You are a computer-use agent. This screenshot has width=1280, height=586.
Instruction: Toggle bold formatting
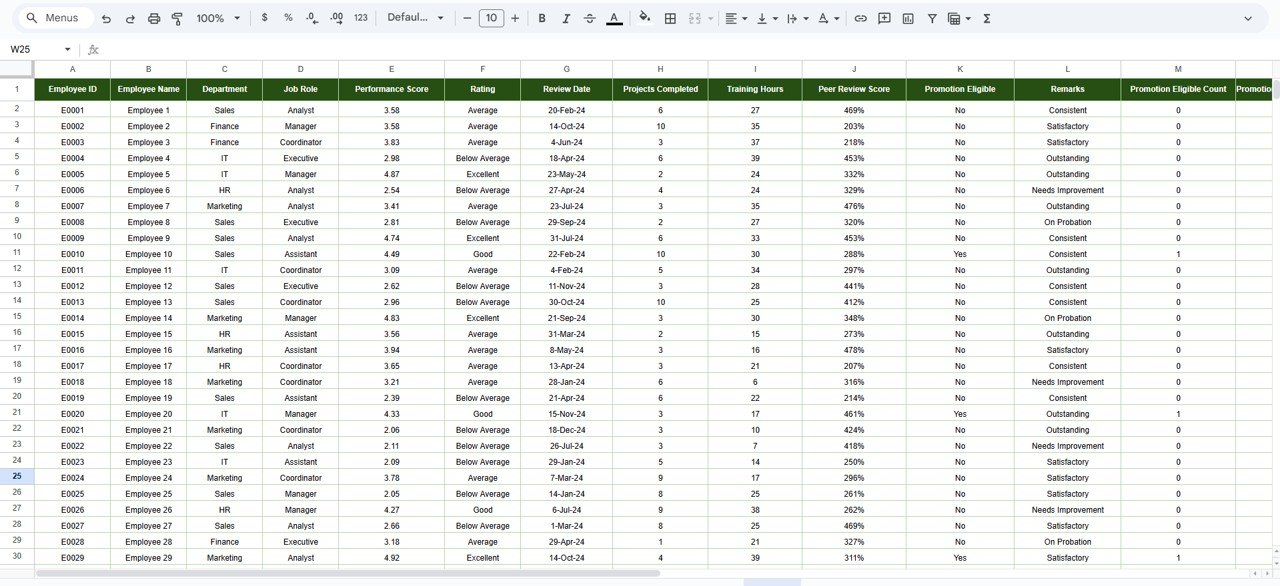(542, 19)
